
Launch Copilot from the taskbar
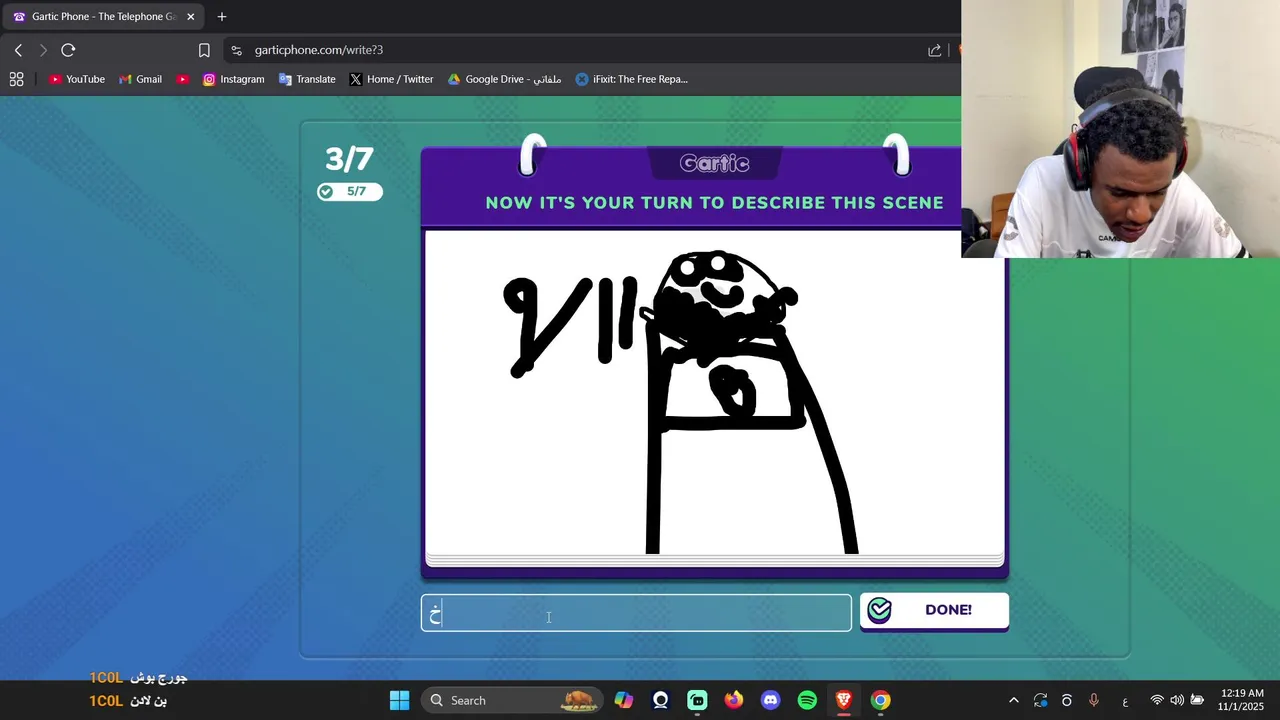(624, 700)
